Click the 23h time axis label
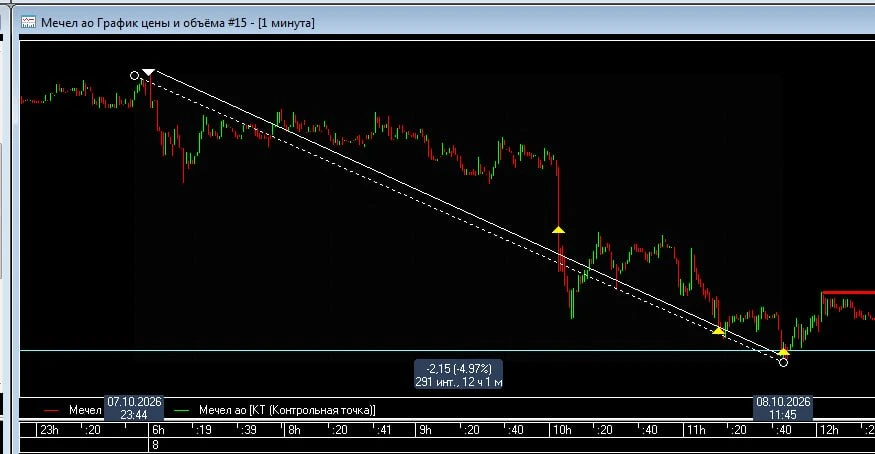 click(49, 430)
